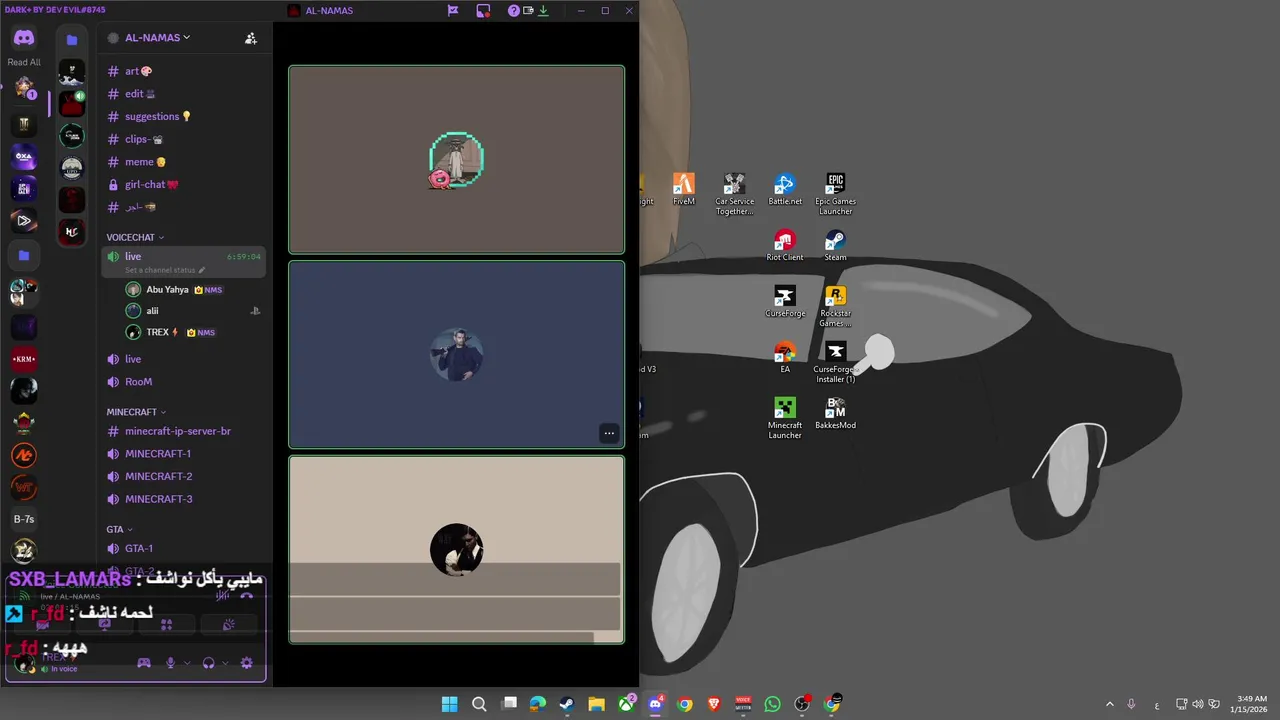
Task: Join the live voice channel above RooM
Action: 185,359
